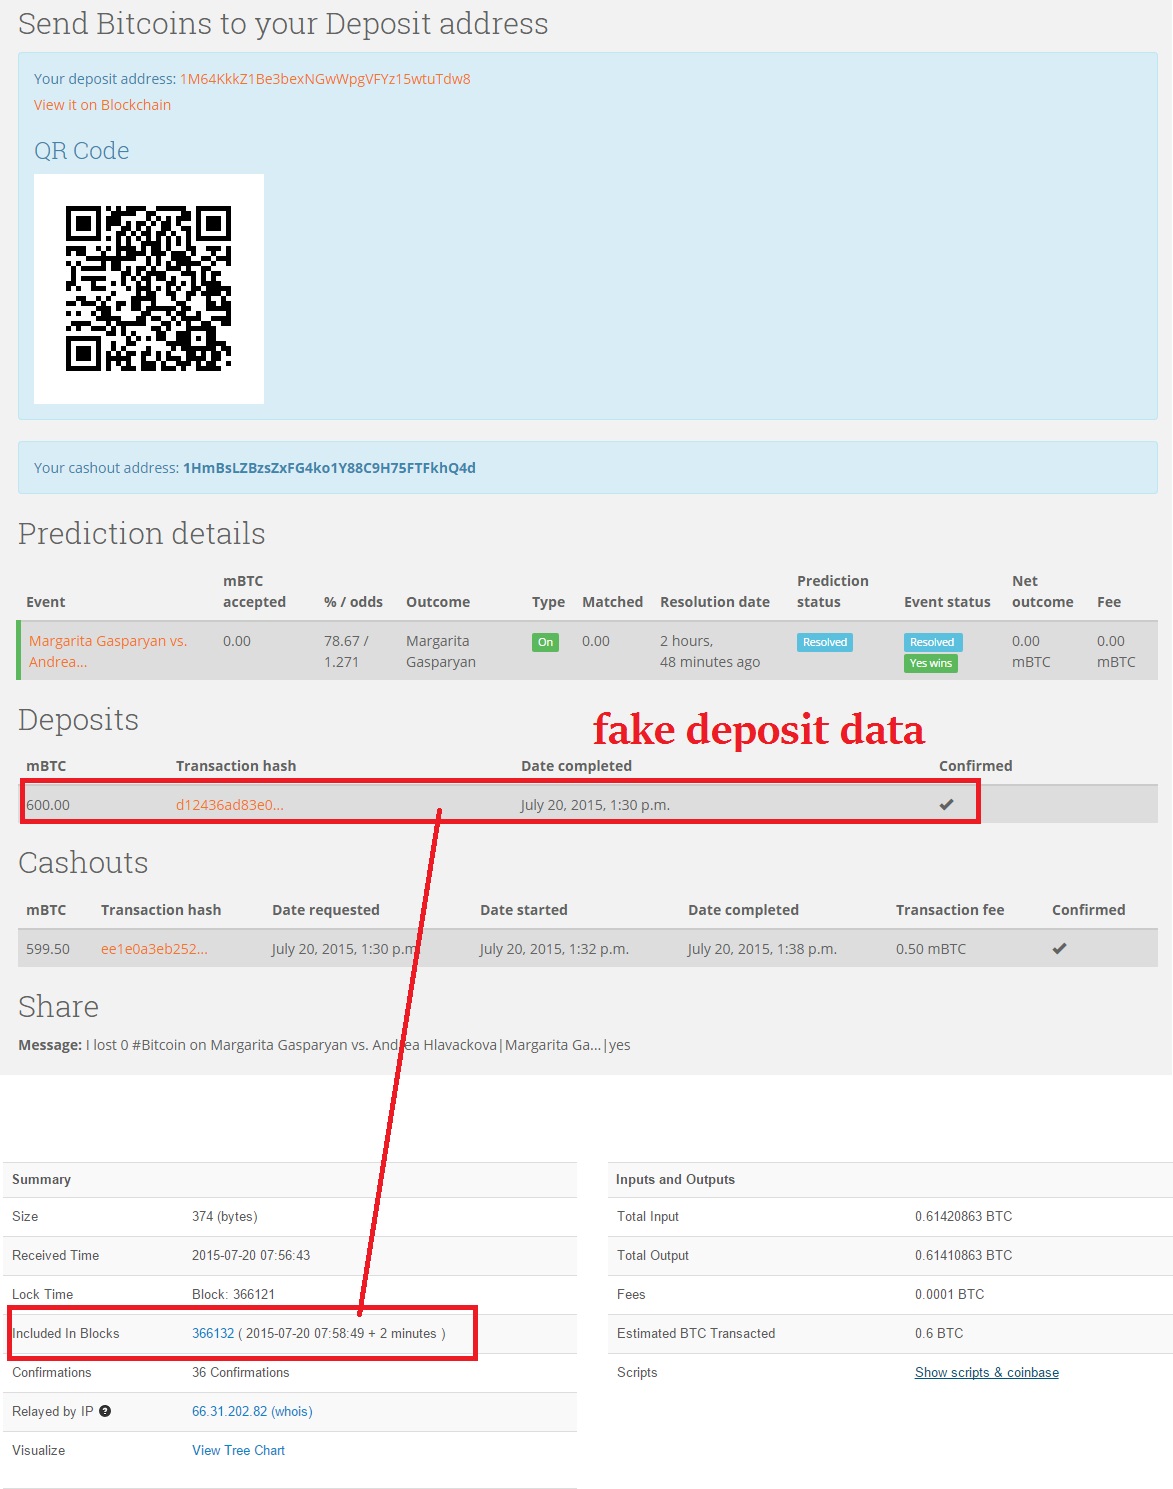Image resolution: width=1173 pixels, height=1489 pixels.
Task: Click the 600.00 mBTC deposit amount
Action: 48,805
